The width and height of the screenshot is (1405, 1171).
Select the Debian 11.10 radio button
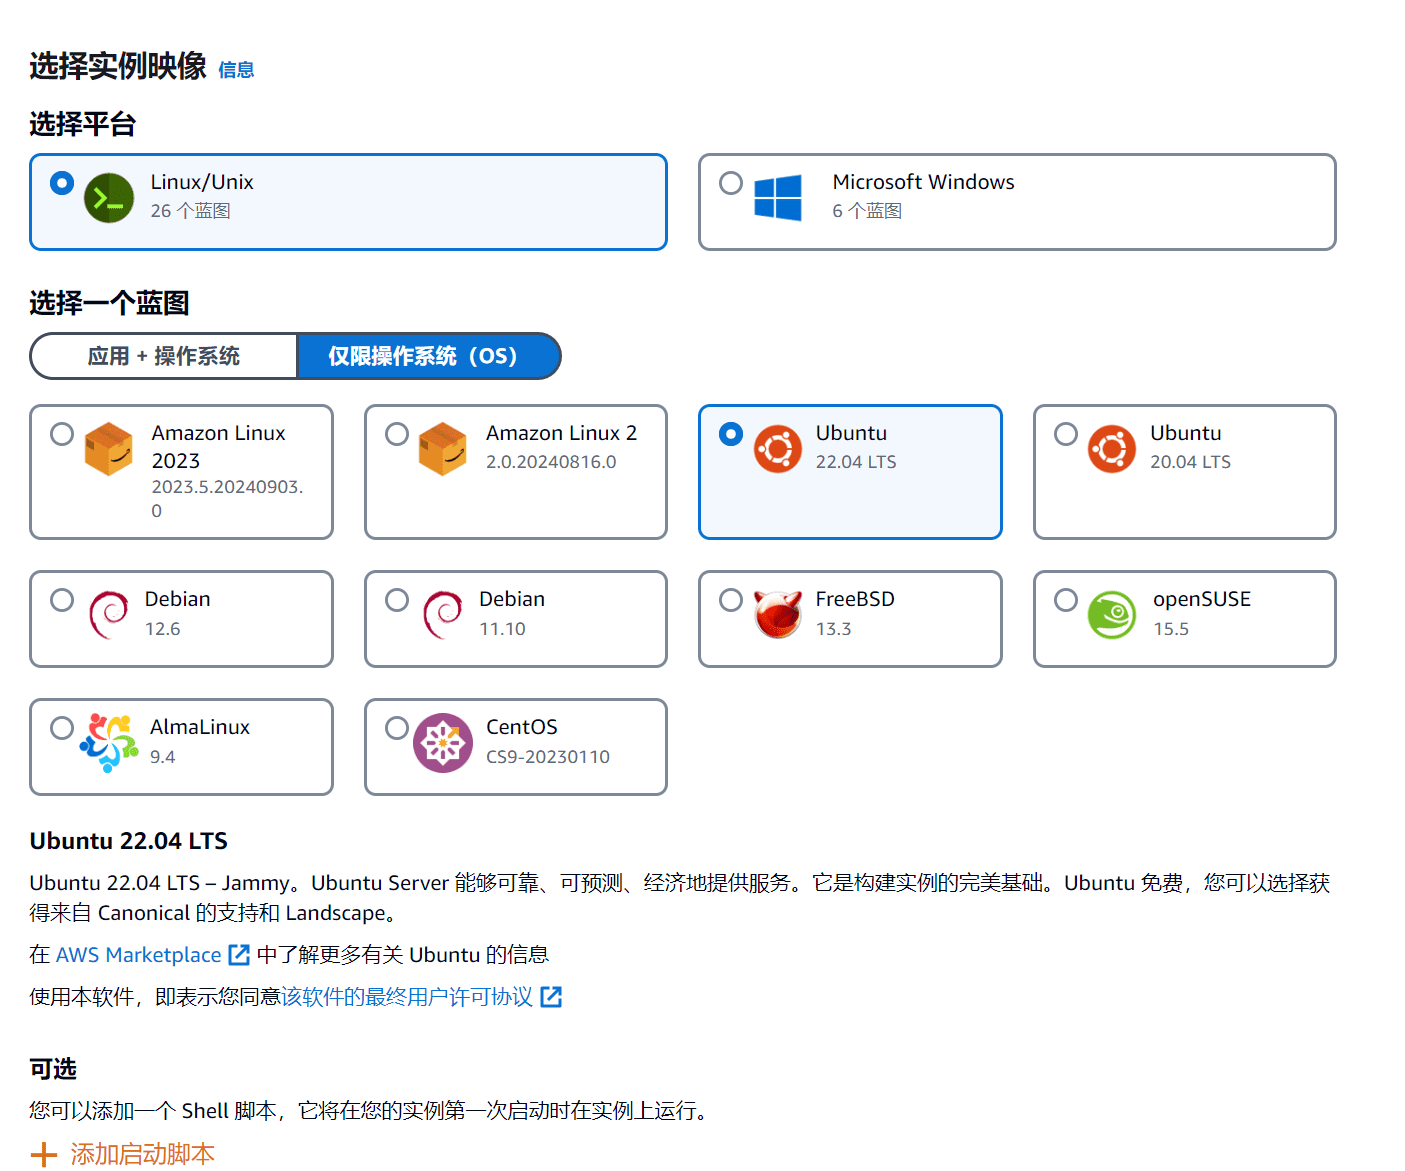tap(397, 600)
